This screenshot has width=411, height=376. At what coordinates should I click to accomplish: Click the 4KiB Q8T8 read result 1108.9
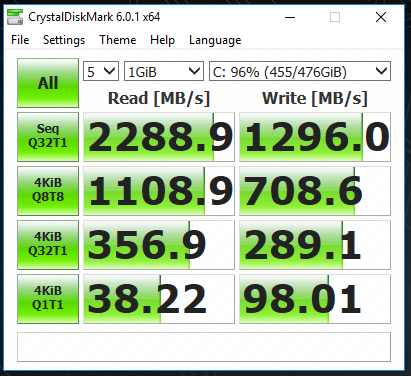[159, 191]
